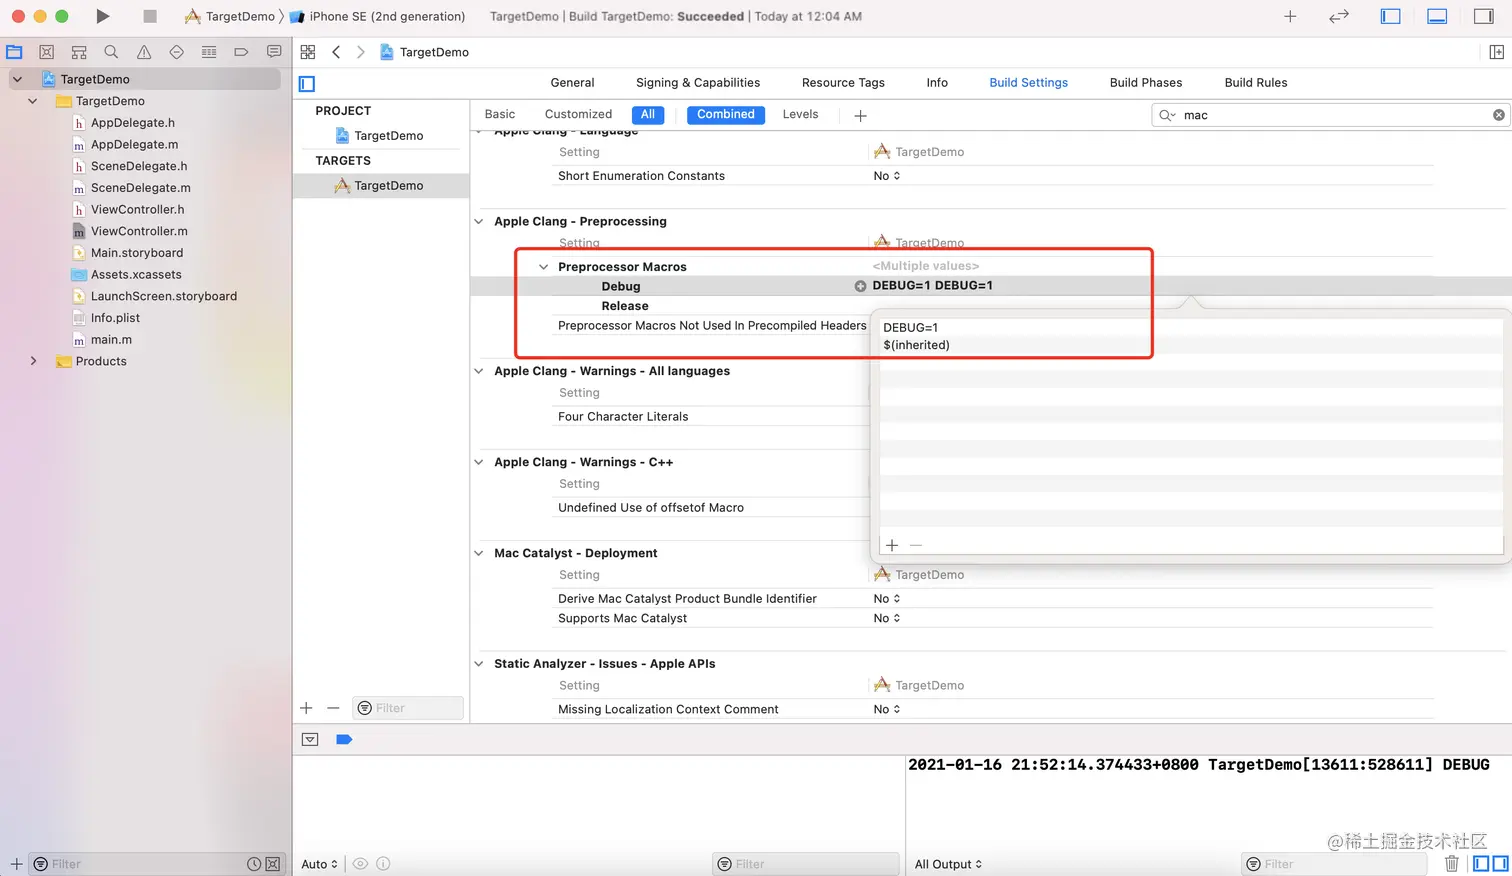Viewport: 1512px width, 876px height.
Task: Switch to the Info tab
Action: (937, 83)
